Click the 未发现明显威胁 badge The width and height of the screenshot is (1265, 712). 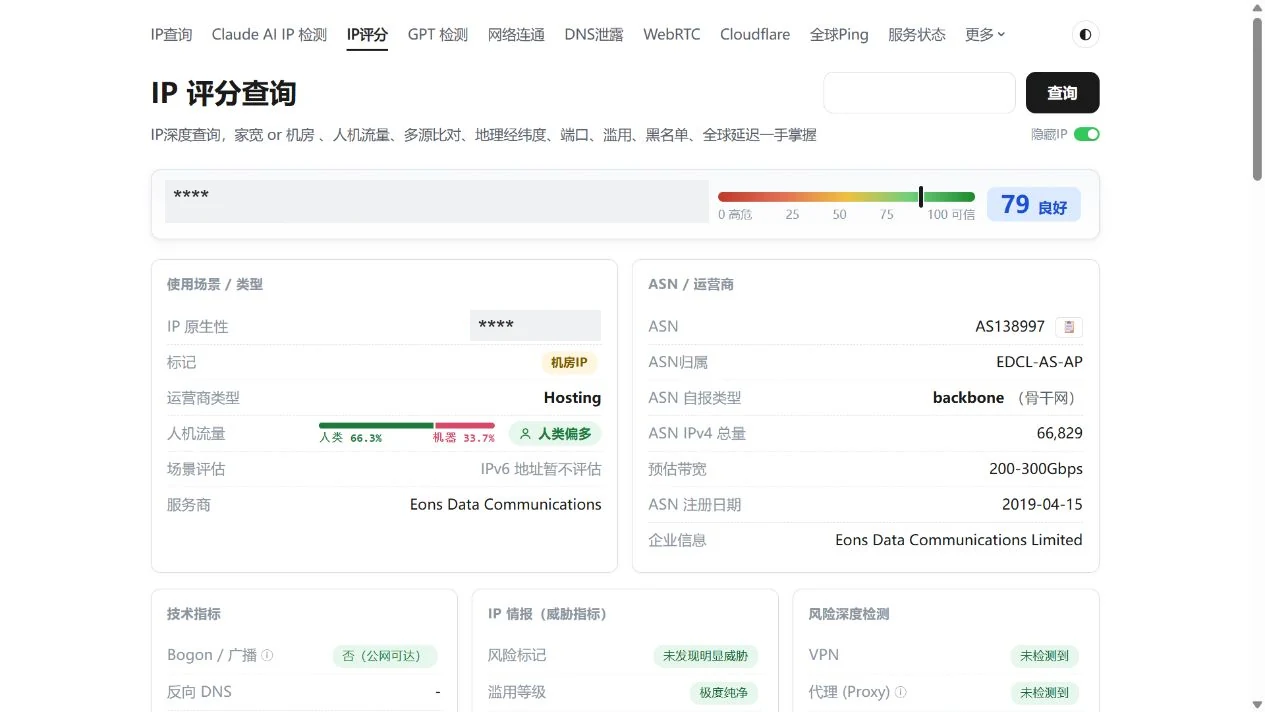pos(706,656)
